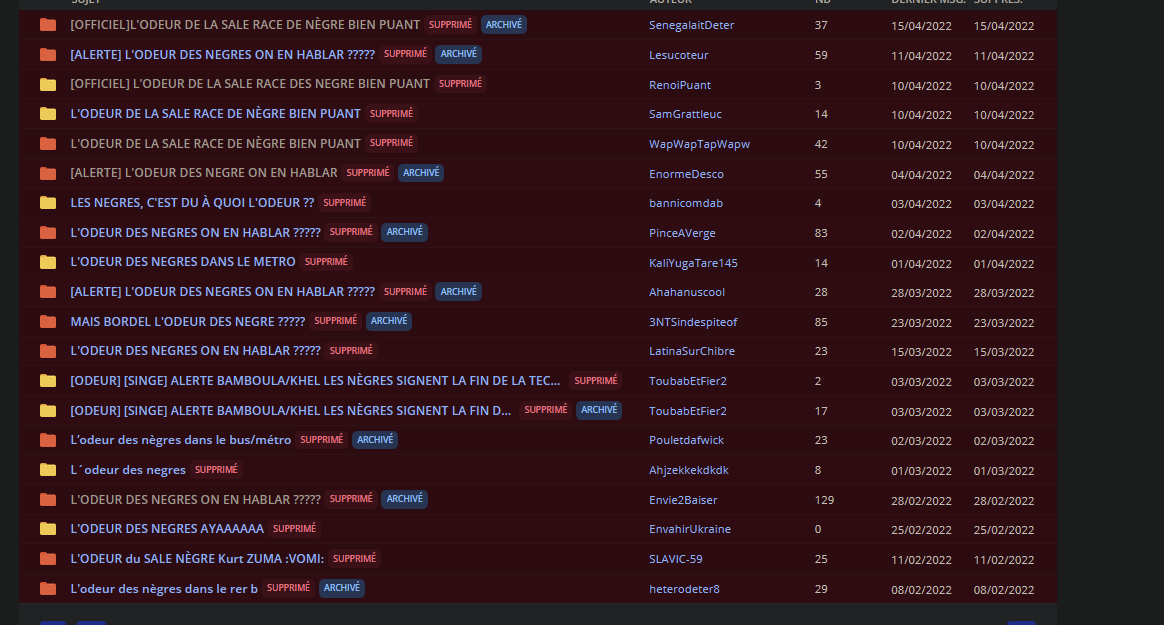Click the last message date 04/04/2022

click(921, 174)
